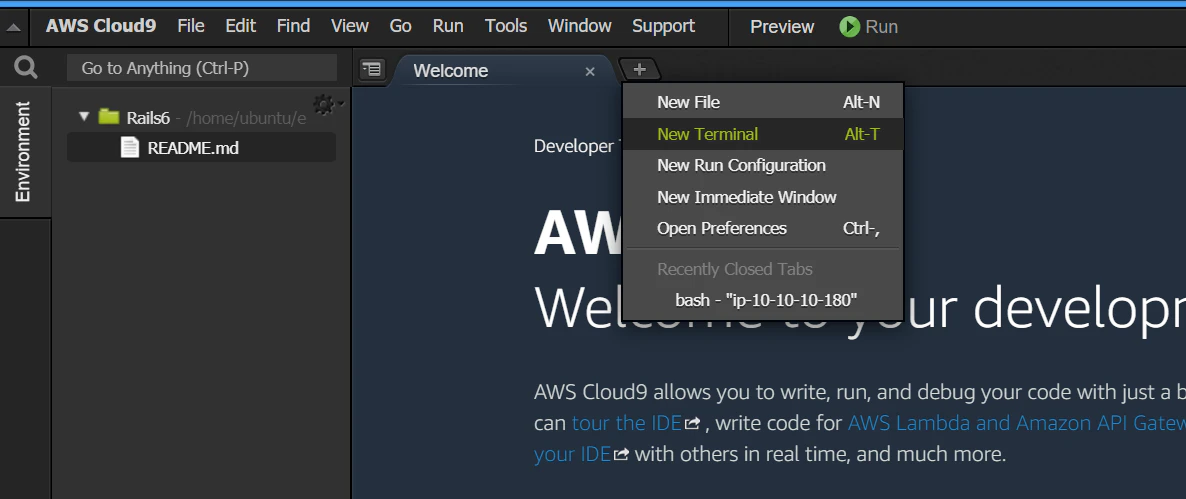Choose Open Preferences menu entry
Viewport: 1186px width, 499px height.
762,228
